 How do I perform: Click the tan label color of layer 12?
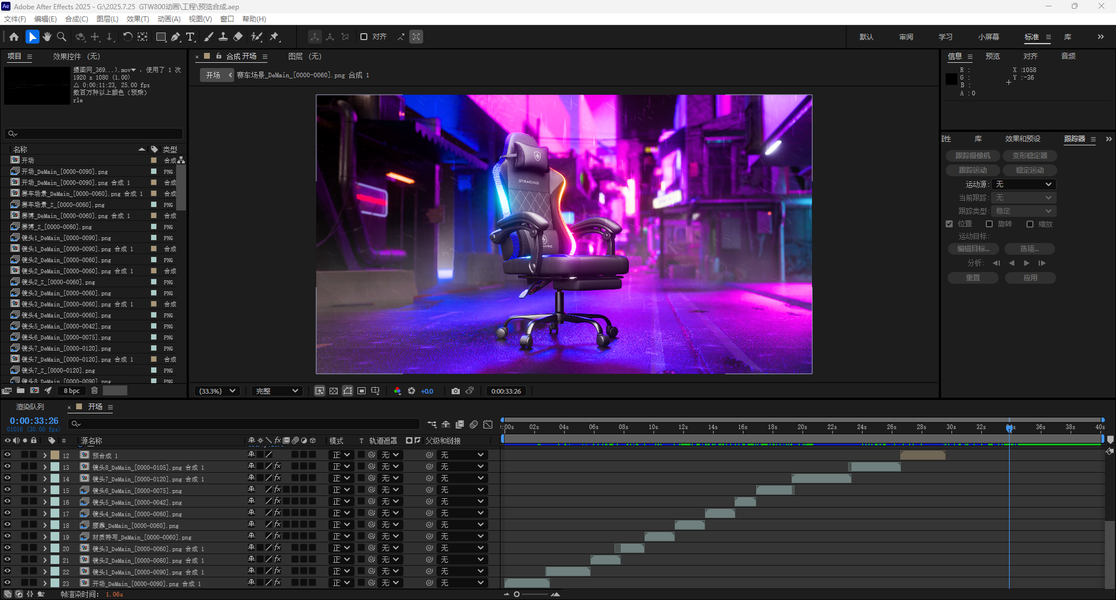click(x=55, y=455)
